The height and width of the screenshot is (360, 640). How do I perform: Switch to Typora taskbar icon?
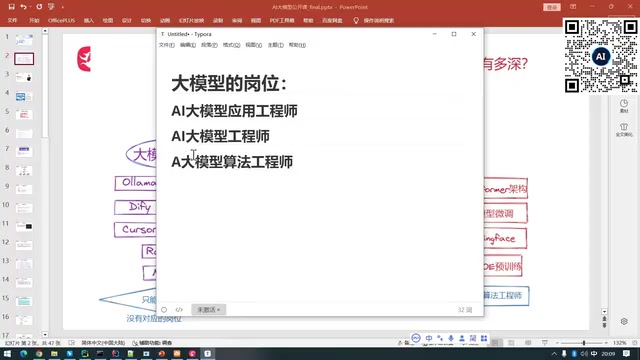[208, 353]
